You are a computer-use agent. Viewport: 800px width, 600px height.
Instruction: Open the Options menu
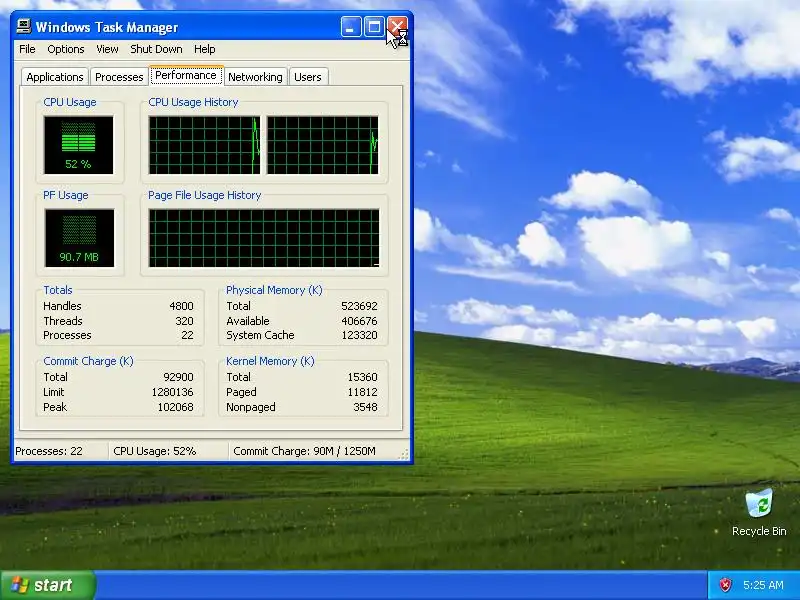66,49
